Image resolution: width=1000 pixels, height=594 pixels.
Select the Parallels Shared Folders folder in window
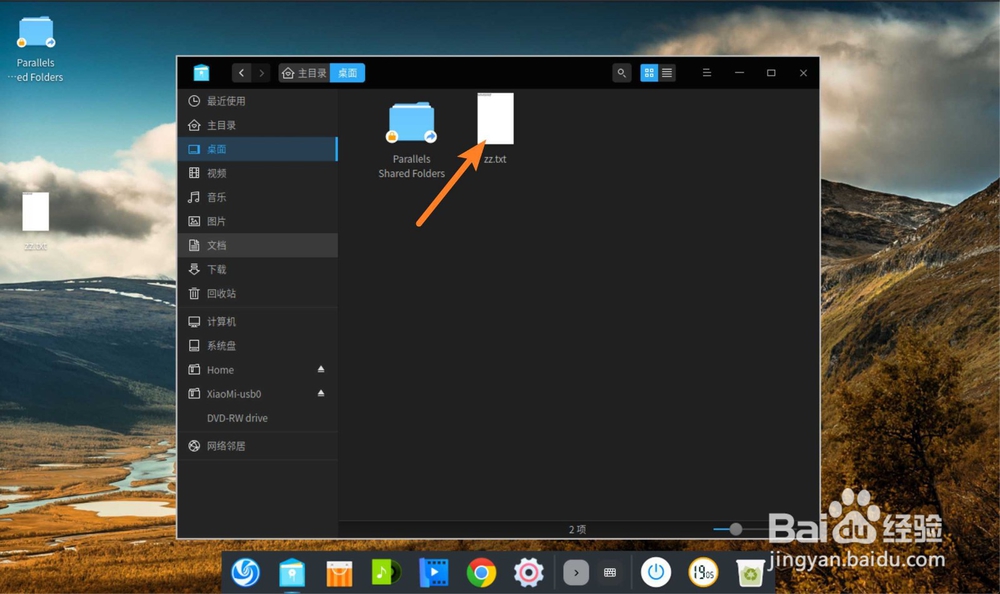coord(411,140)
